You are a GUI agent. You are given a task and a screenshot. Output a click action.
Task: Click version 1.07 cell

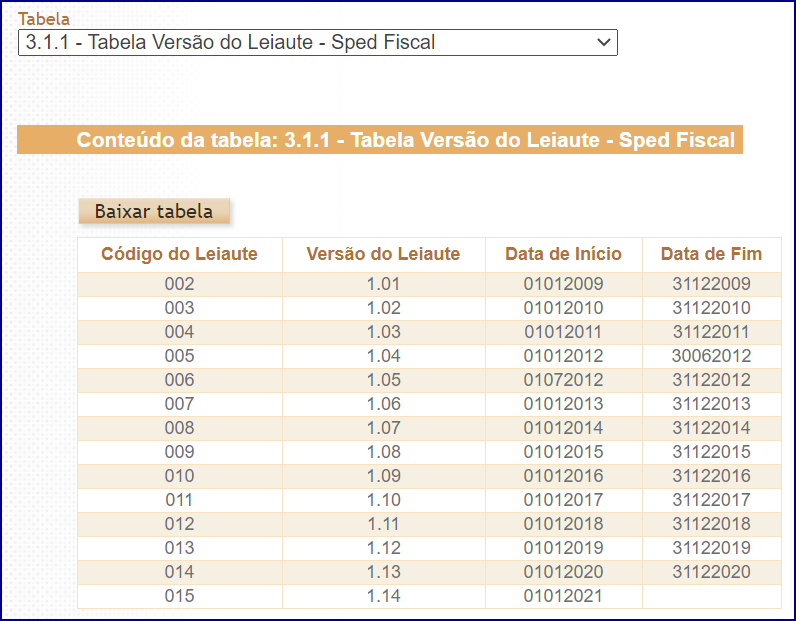[384, 428]
